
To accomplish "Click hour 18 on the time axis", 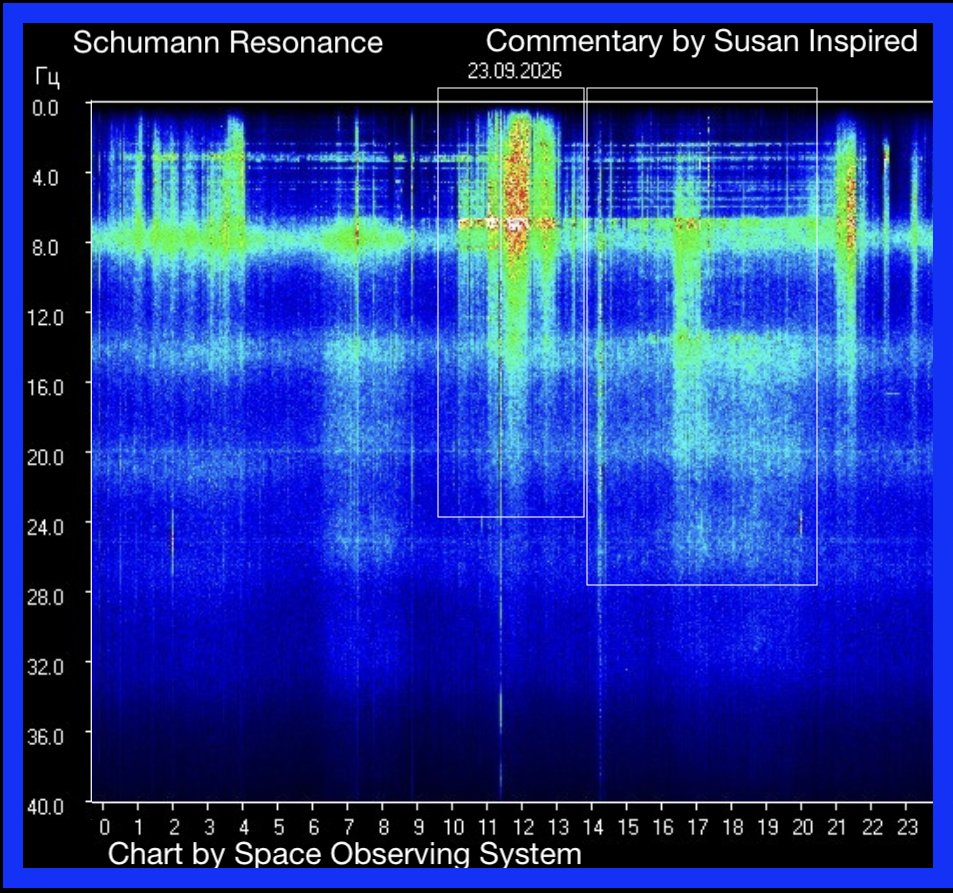I will point(733,827).
